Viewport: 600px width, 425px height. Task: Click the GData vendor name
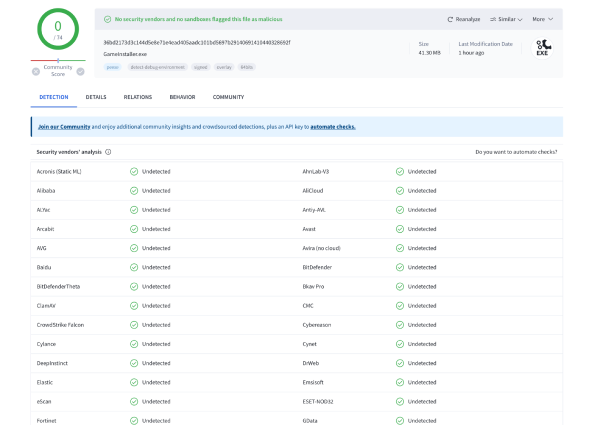[x=310, y=420]
